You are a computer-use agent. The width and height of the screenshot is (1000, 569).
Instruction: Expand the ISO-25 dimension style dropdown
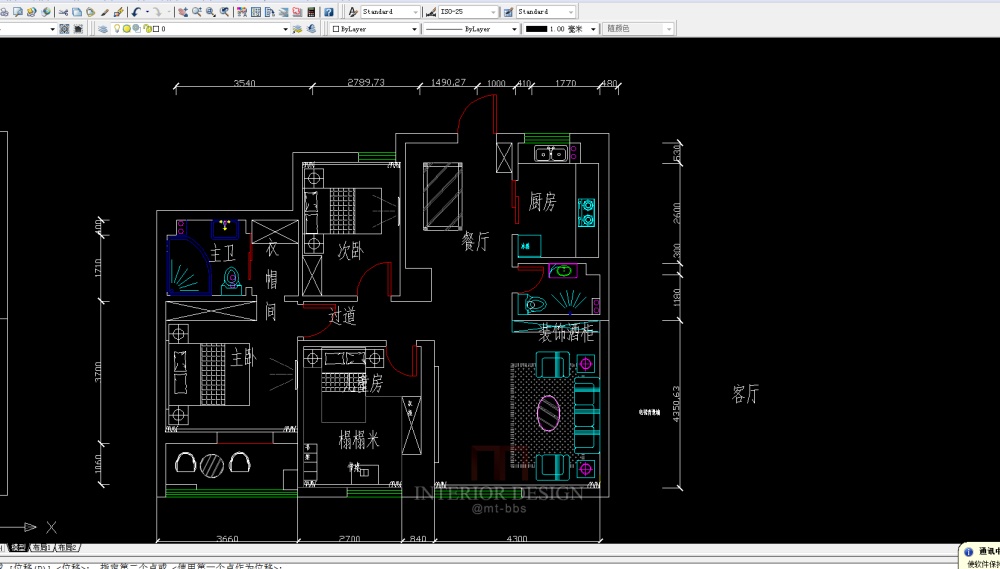(x=468, y=12)
